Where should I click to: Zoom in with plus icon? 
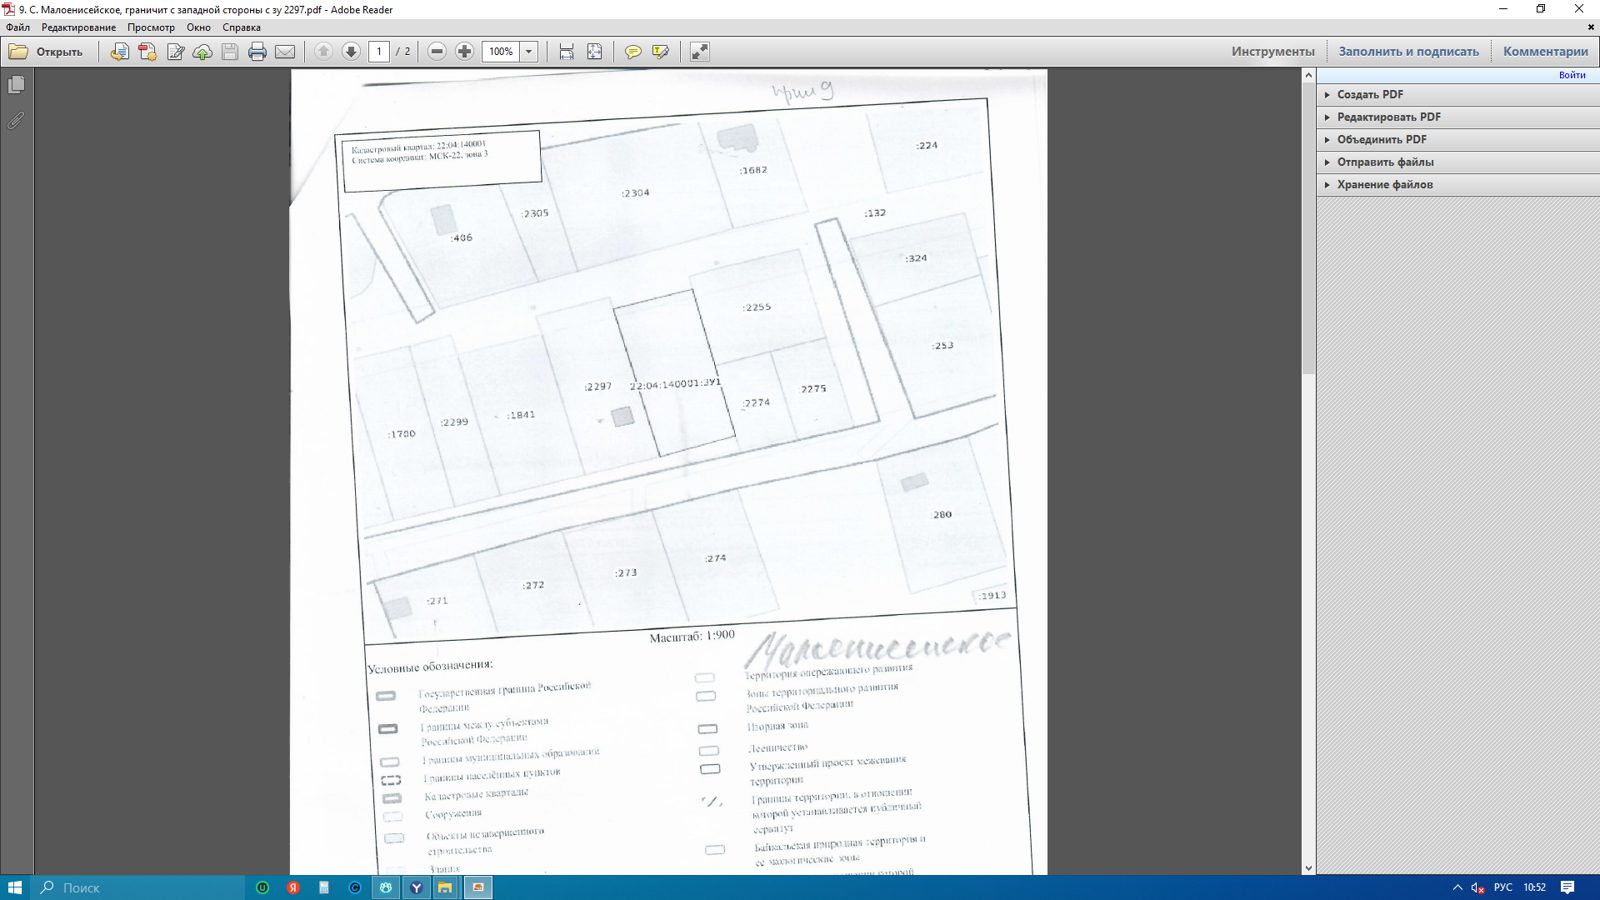point(465,52)
